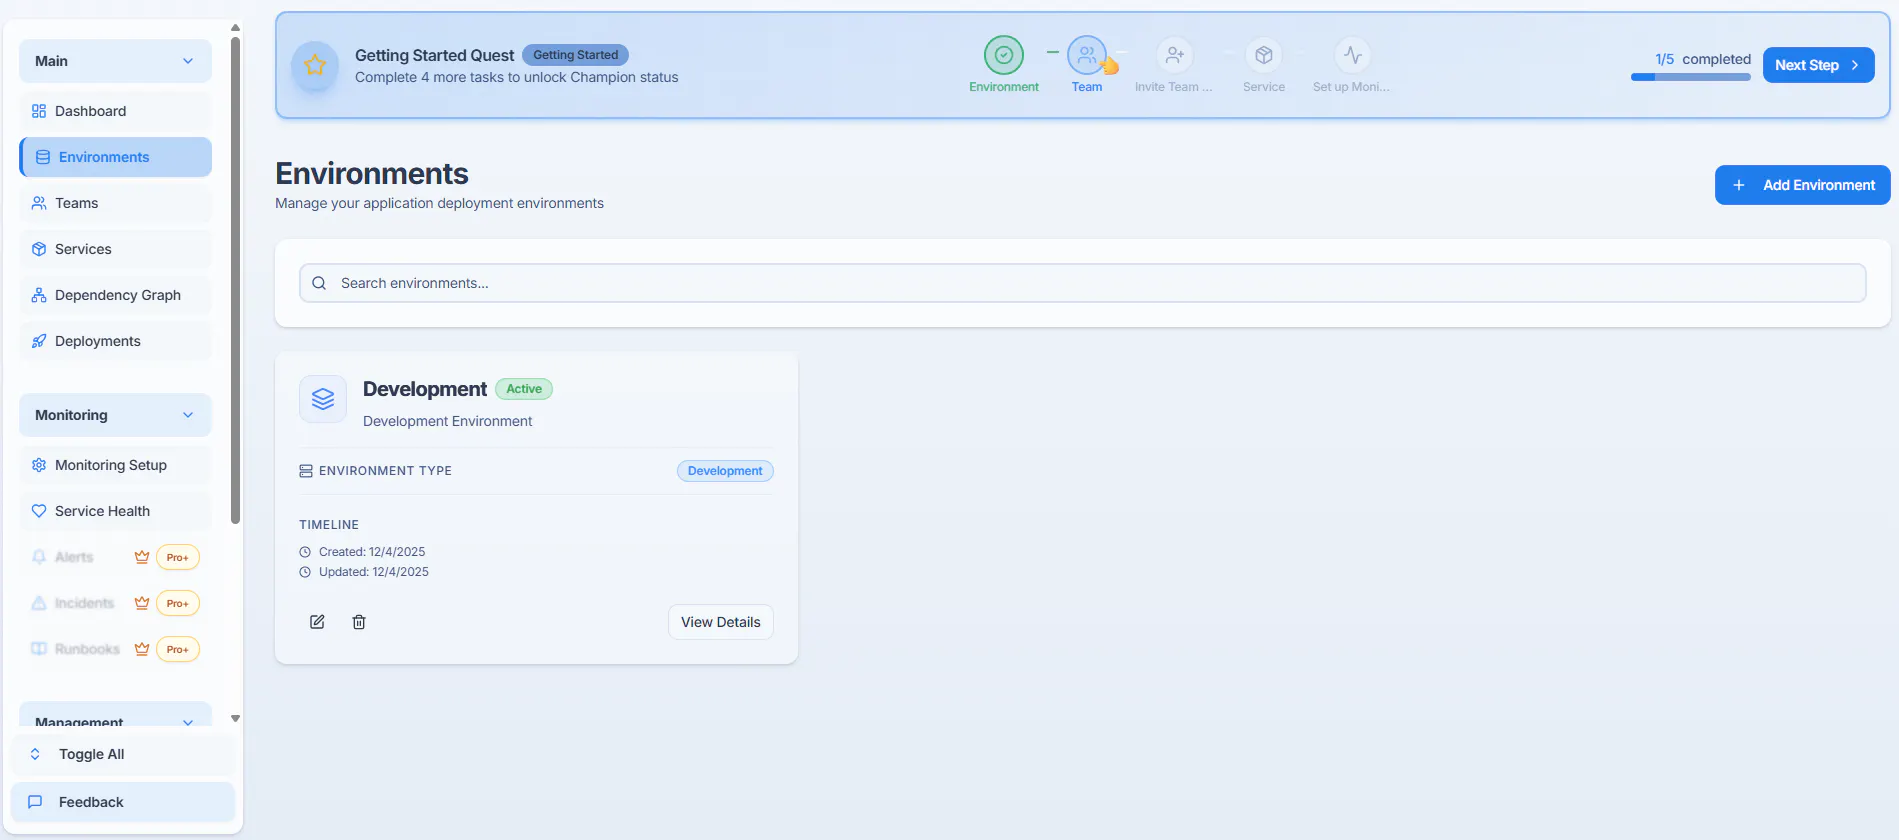This screenshot has width=1899, height=840.
Task: Click the crown icon beside Incidents
Action: click(142, 603)
